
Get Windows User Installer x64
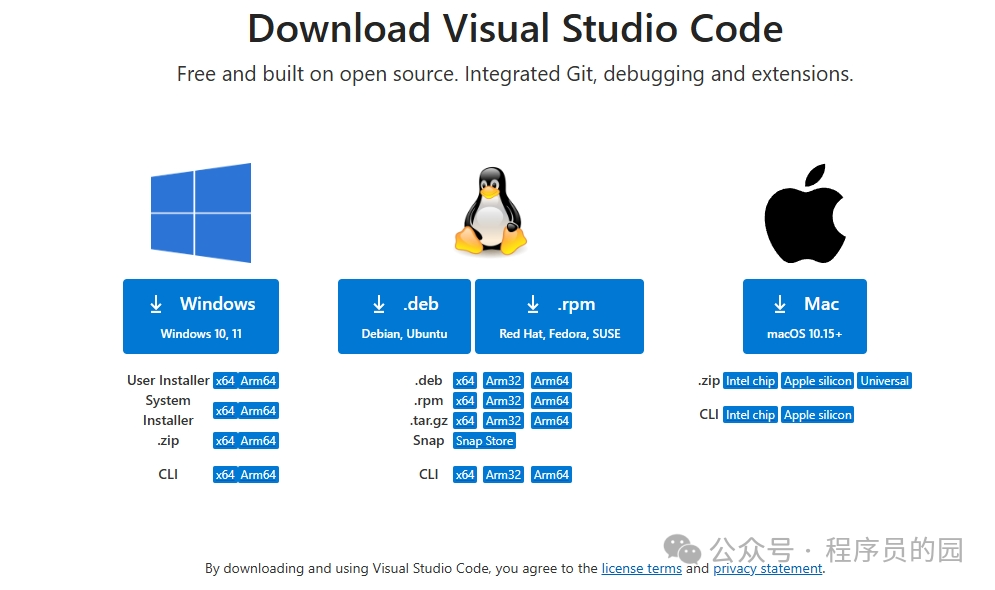tap(225, 381)
